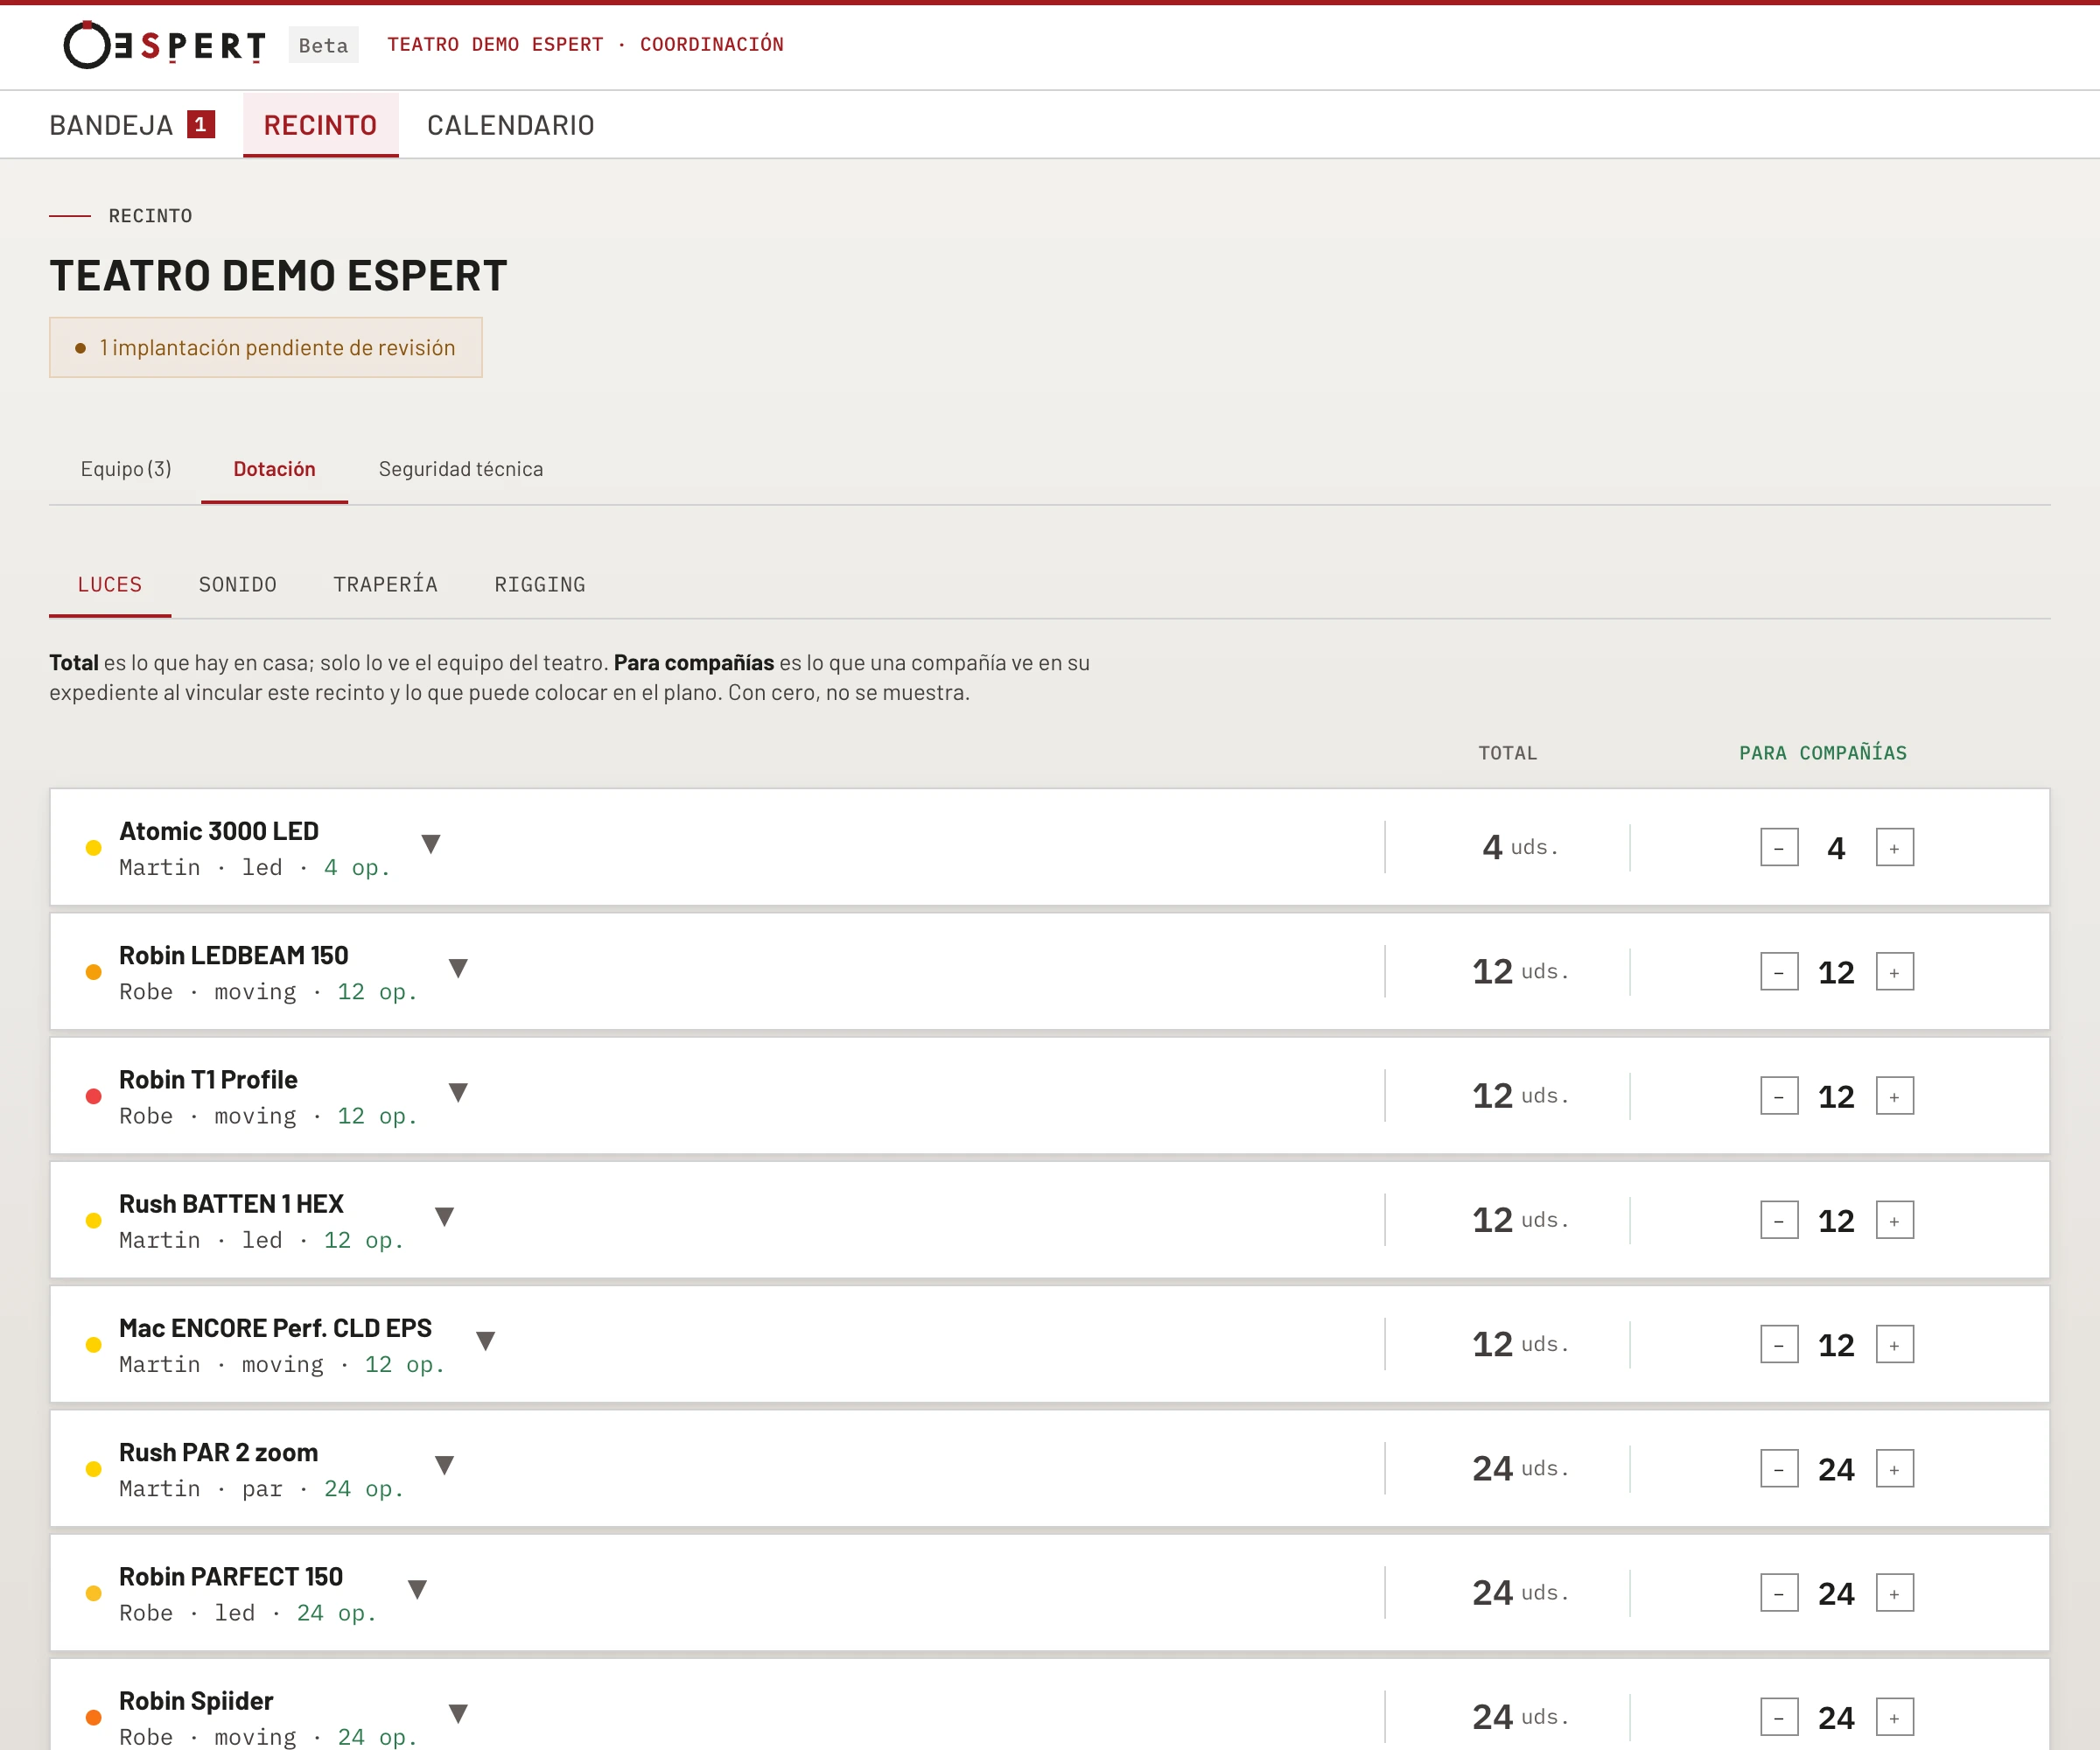The height and width of the screenshot is (1750, 2100).
Task: Decrease Rush BATTEN 1 HEX company units
Action: point(1779,1220)
